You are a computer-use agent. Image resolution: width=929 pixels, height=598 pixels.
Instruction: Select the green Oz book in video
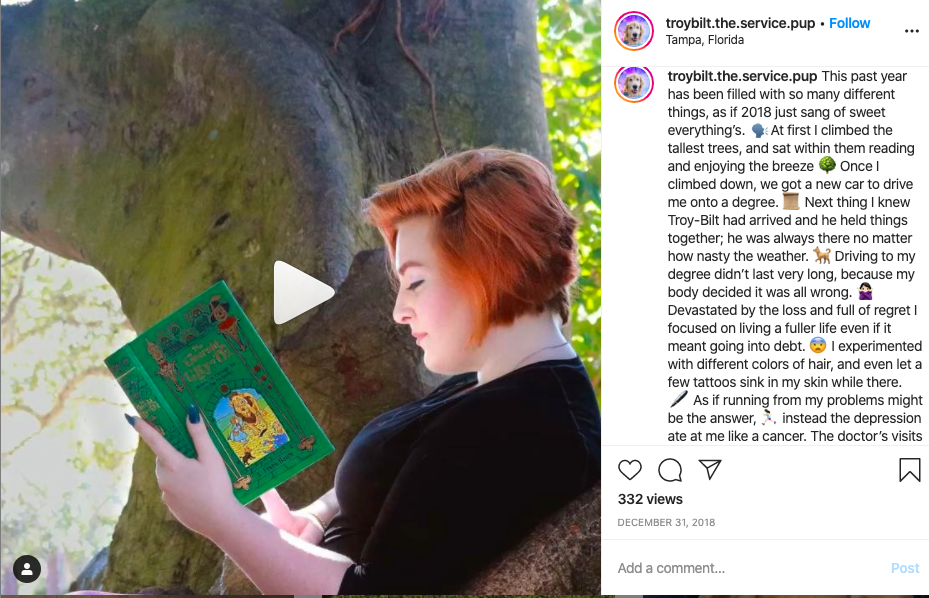(x=219, y=392)
